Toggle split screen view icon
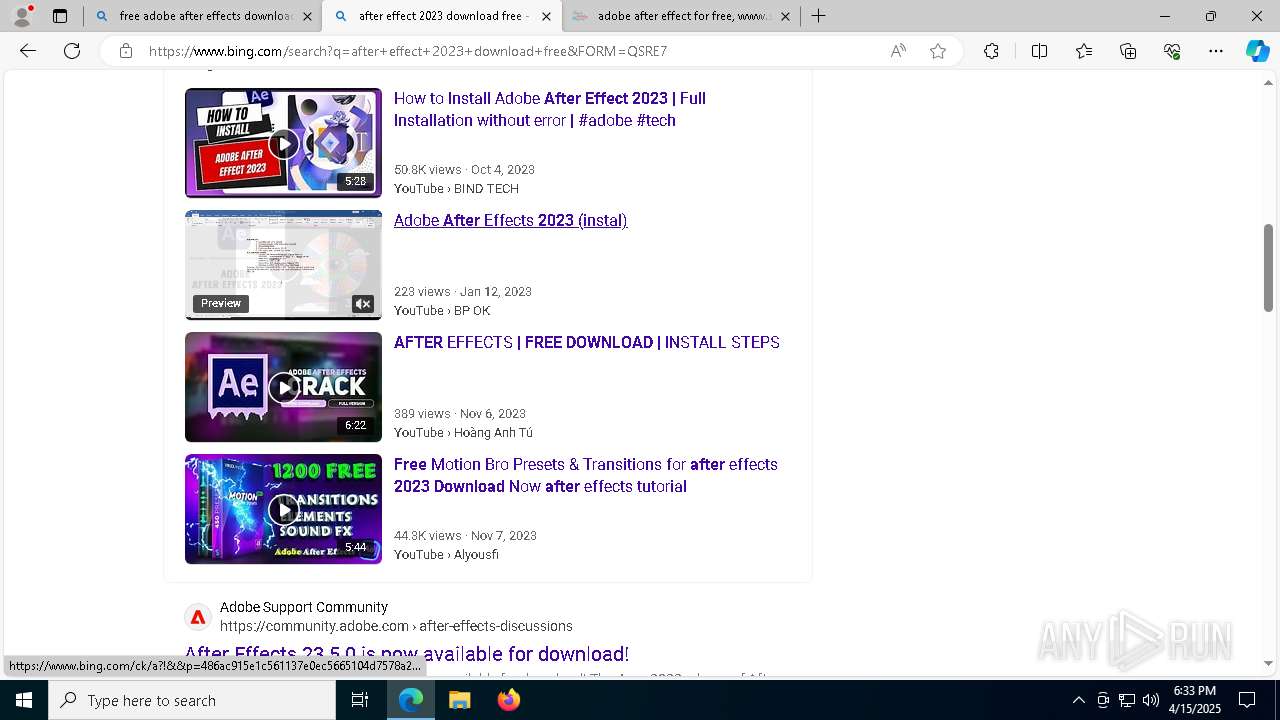 click(1039, 51)
